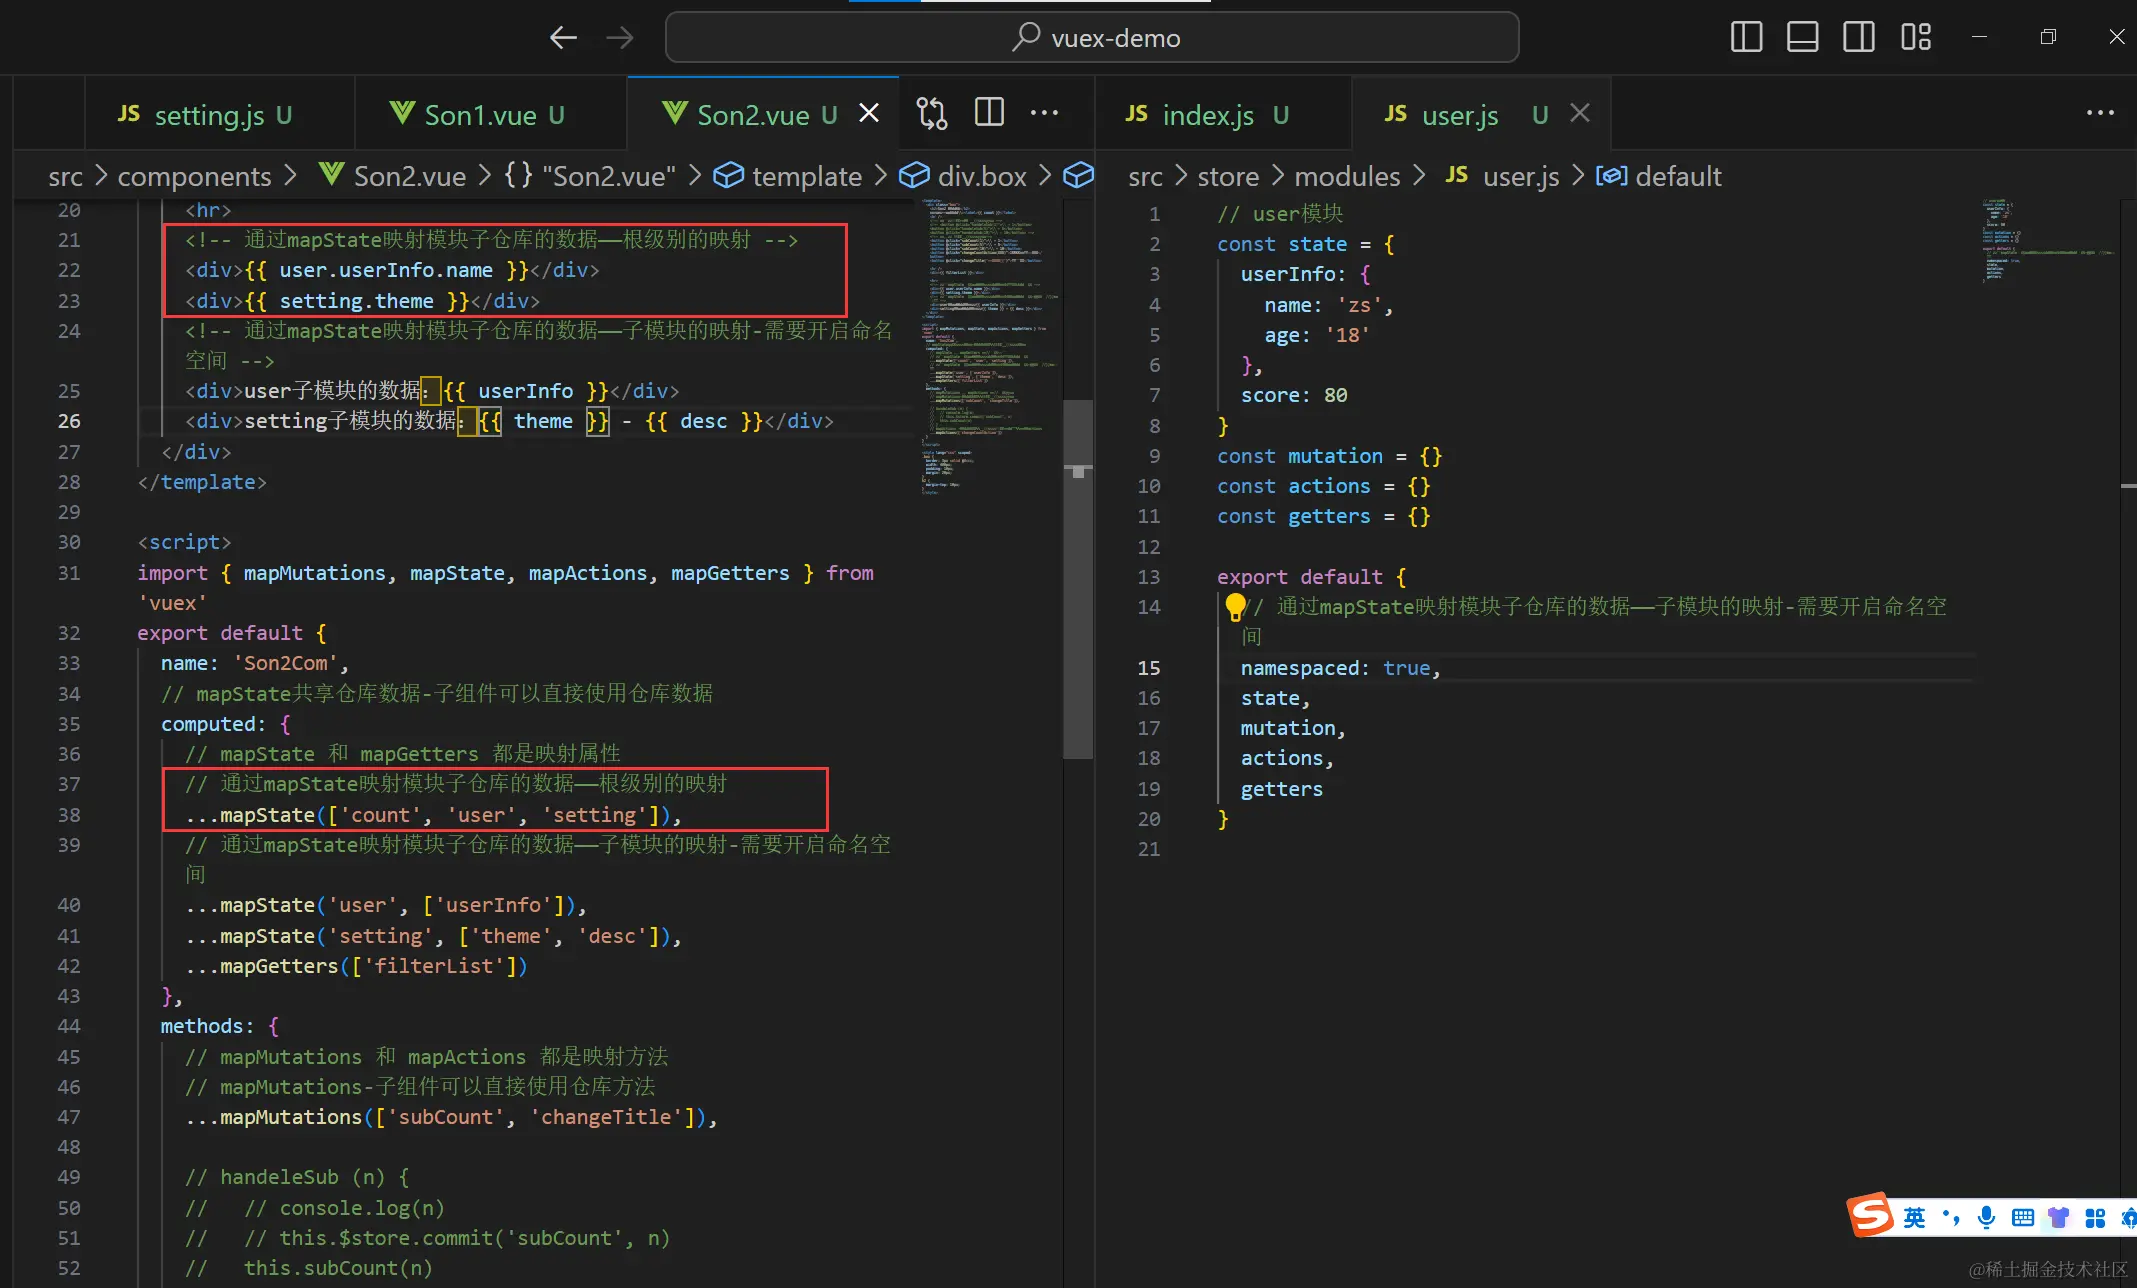Viewport: 2137px width, 1288px height.
Task: Open the div.box breadcrumb
Action: click(x=963, y=176)
